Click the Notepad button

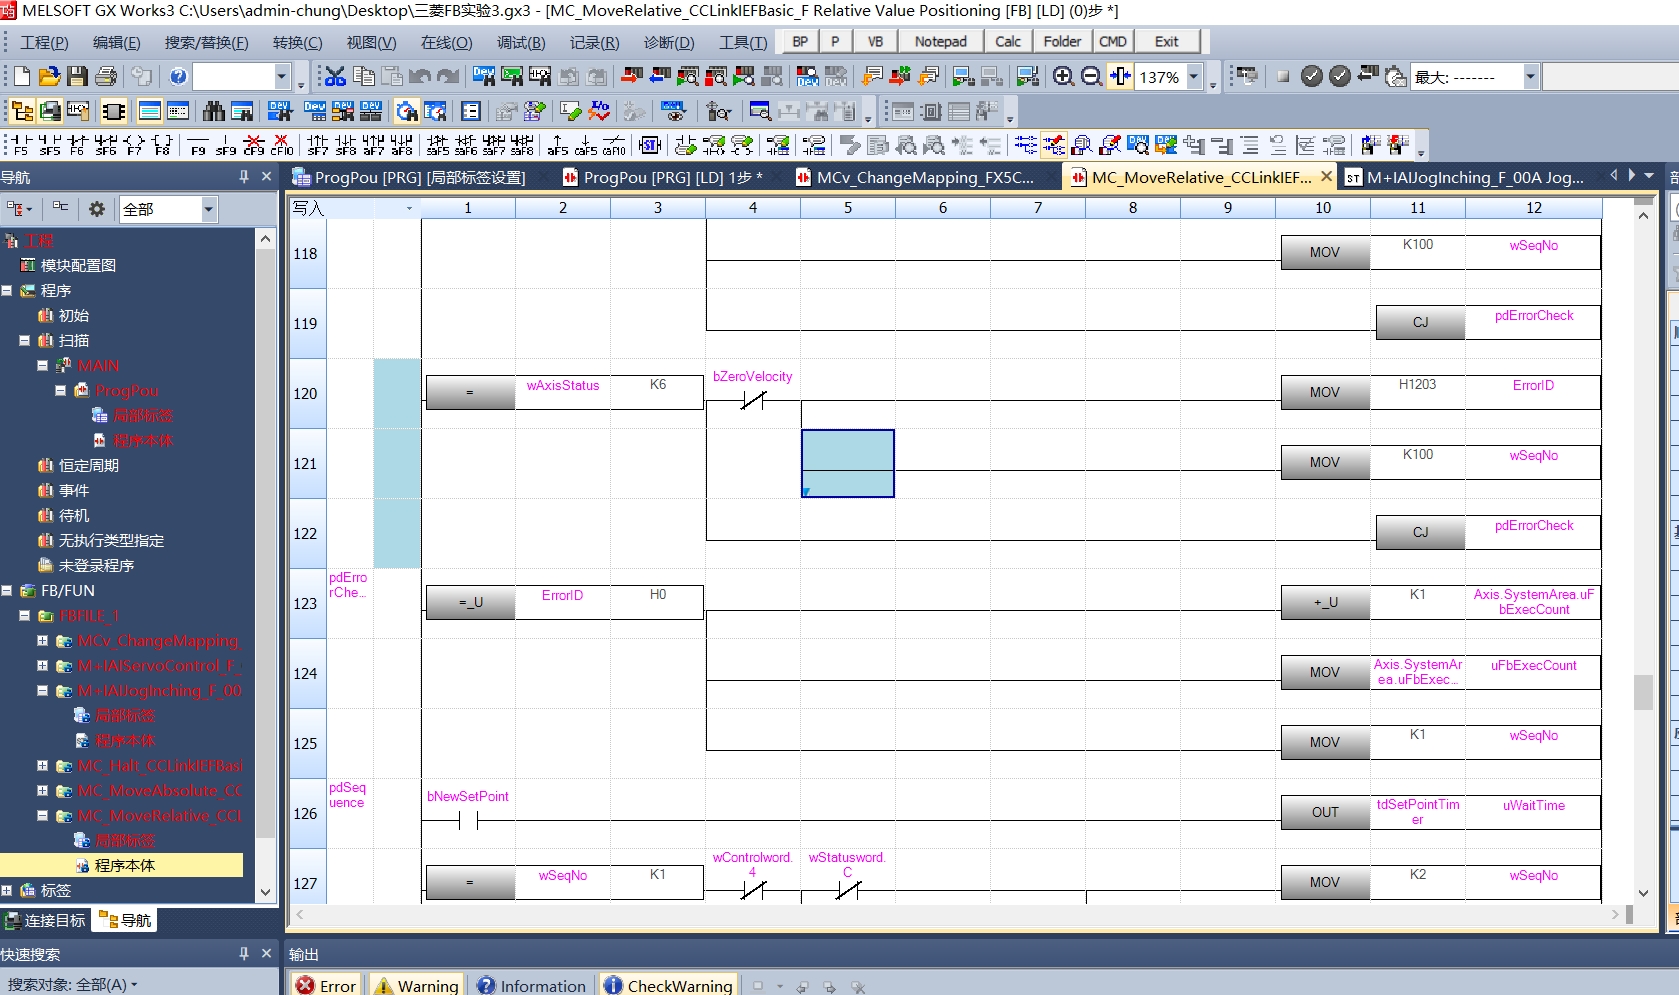click(940, 41)
